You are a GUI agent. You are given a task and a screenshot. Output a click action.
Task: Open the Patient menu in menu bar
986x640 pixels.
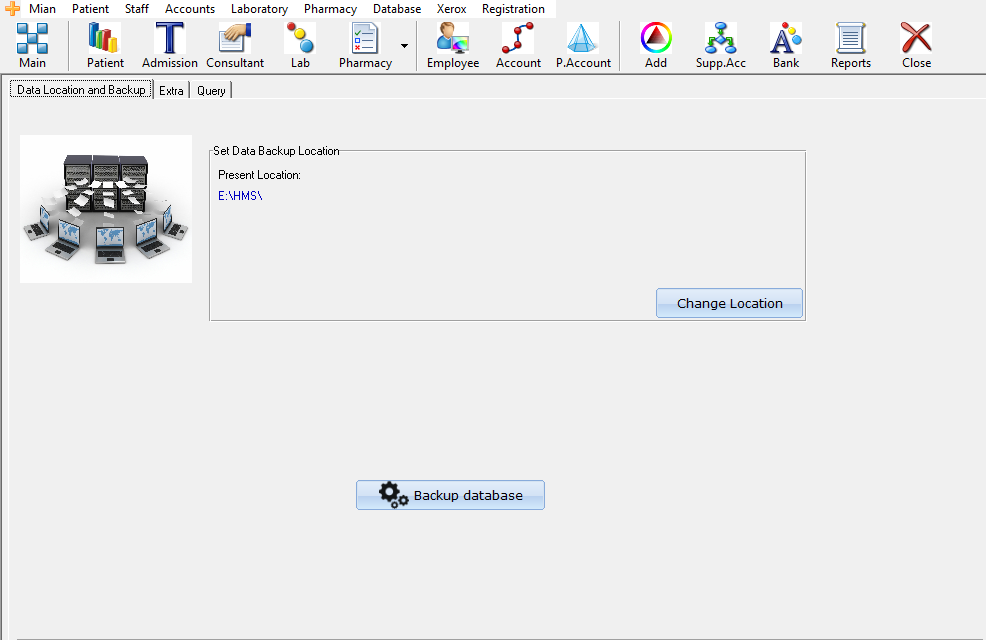pos(91,9)
